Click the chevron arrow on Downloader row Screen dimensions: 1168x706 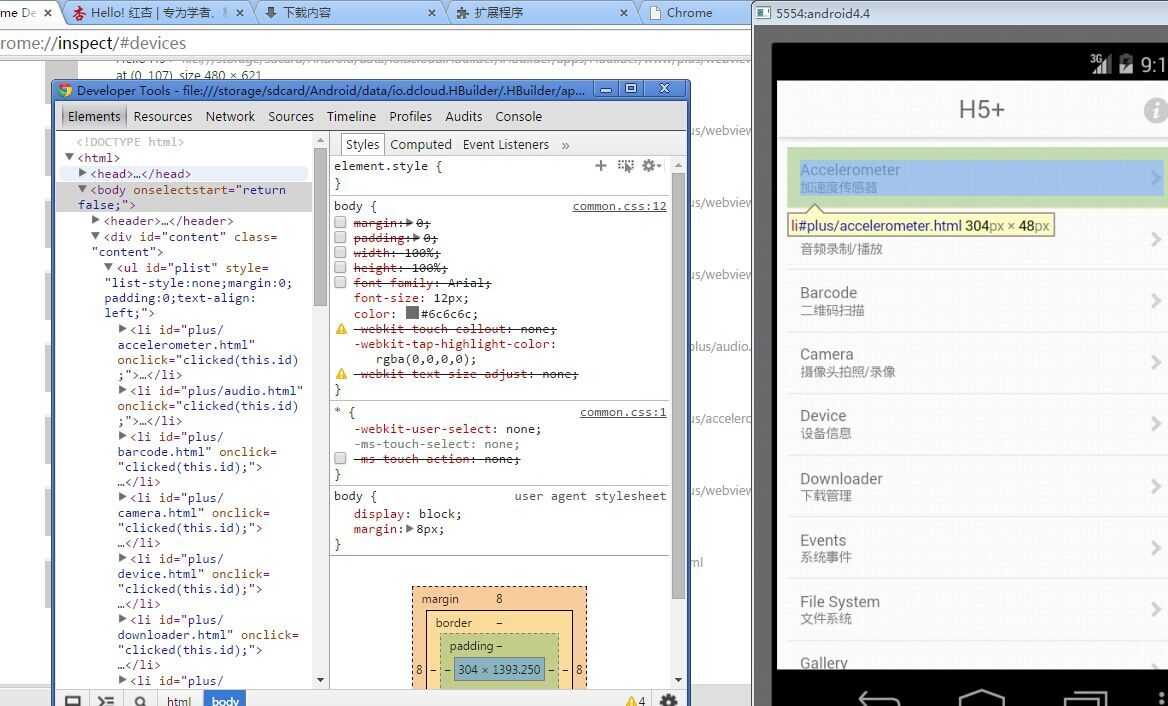click(1155, 486)
